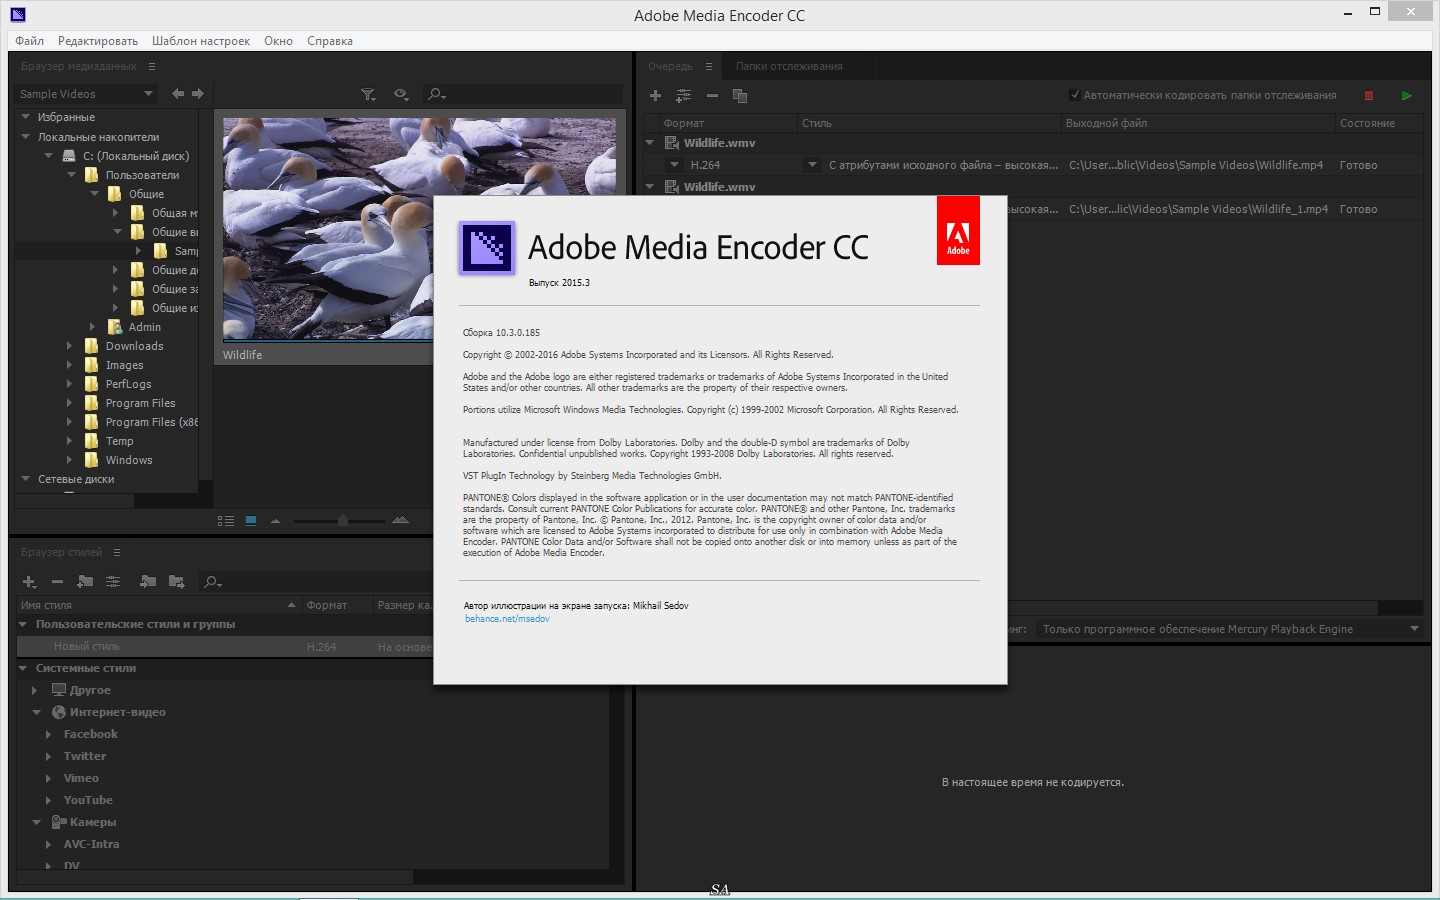Image resolution: width=1440 pixels, height=900 pixels.
Task: Open the Queue panel menu icon
Action: [x=709, y=66]
